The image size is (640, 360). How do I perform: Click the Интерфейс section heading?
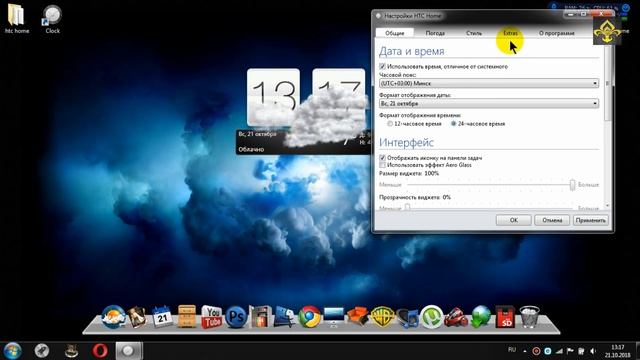point(406,142)
